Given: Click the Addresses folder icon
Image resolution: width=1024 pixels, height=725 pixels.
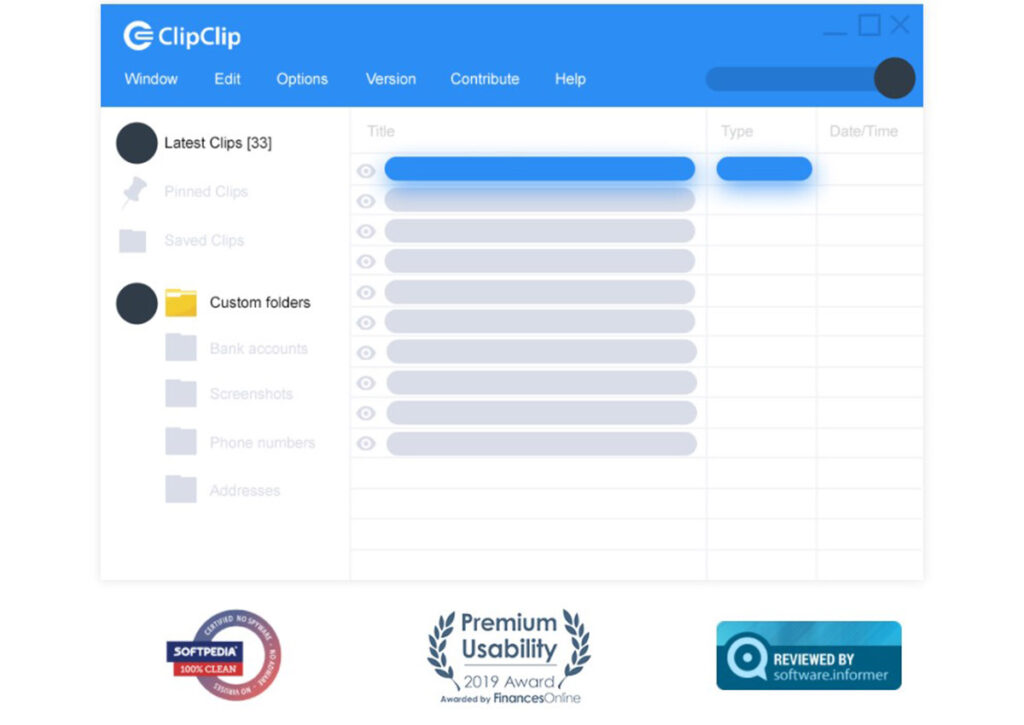Looking at the screenshot, I should pos(181,490).
